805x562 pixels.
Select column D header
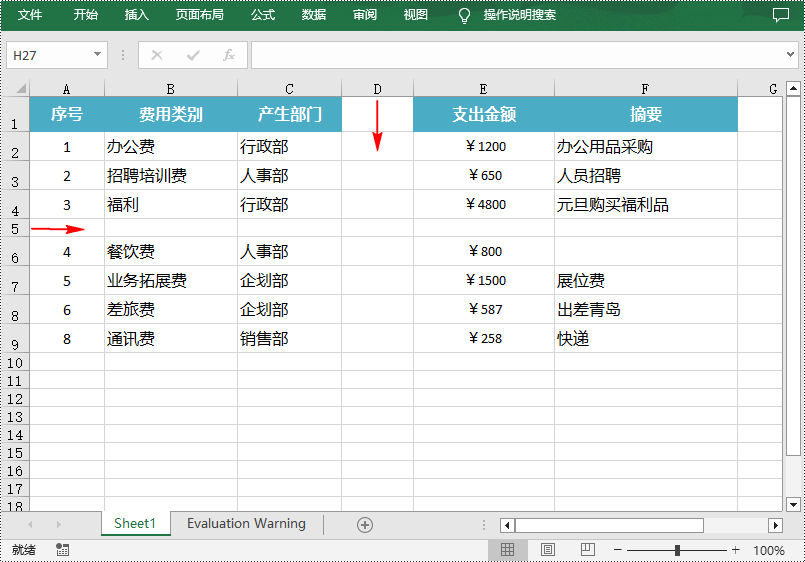tap(377, 89)
